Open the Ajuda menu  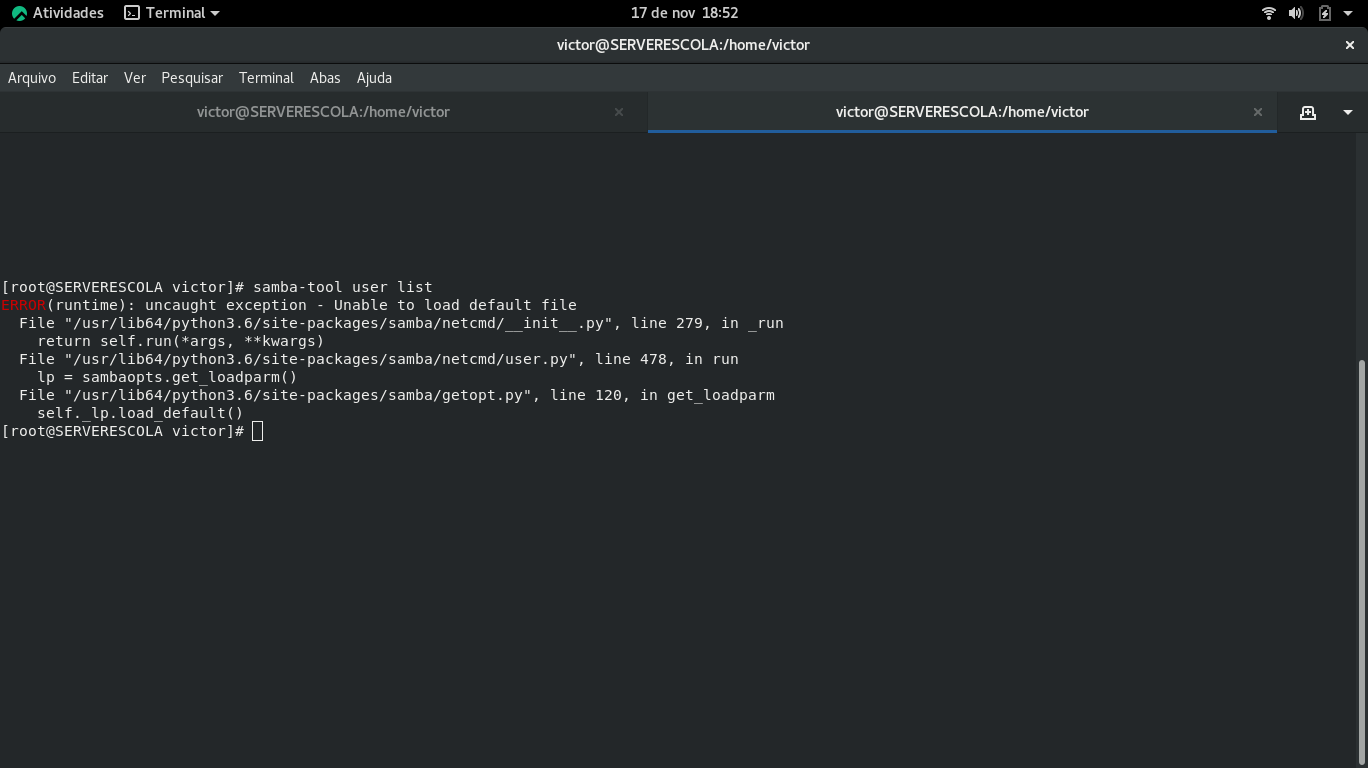374,78
